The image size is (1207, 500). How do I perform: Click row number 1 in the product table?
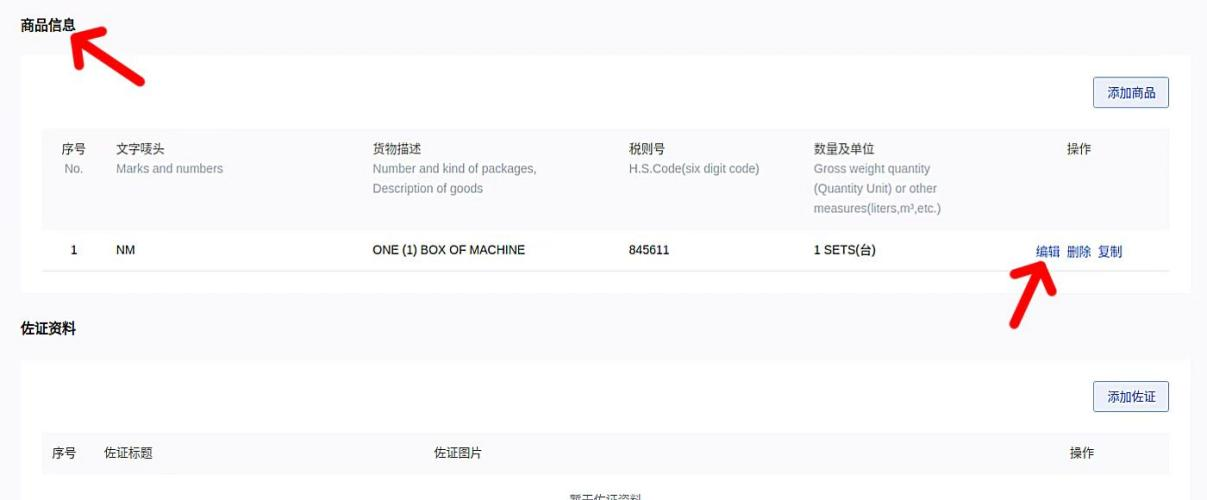pos(74,250)
